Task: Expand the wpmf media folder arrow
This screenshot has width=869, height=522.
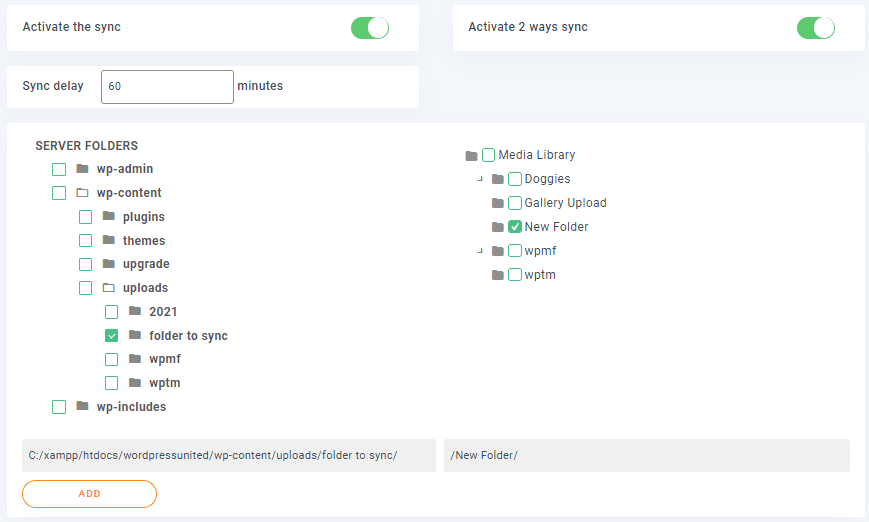Action: pos(480,250)
